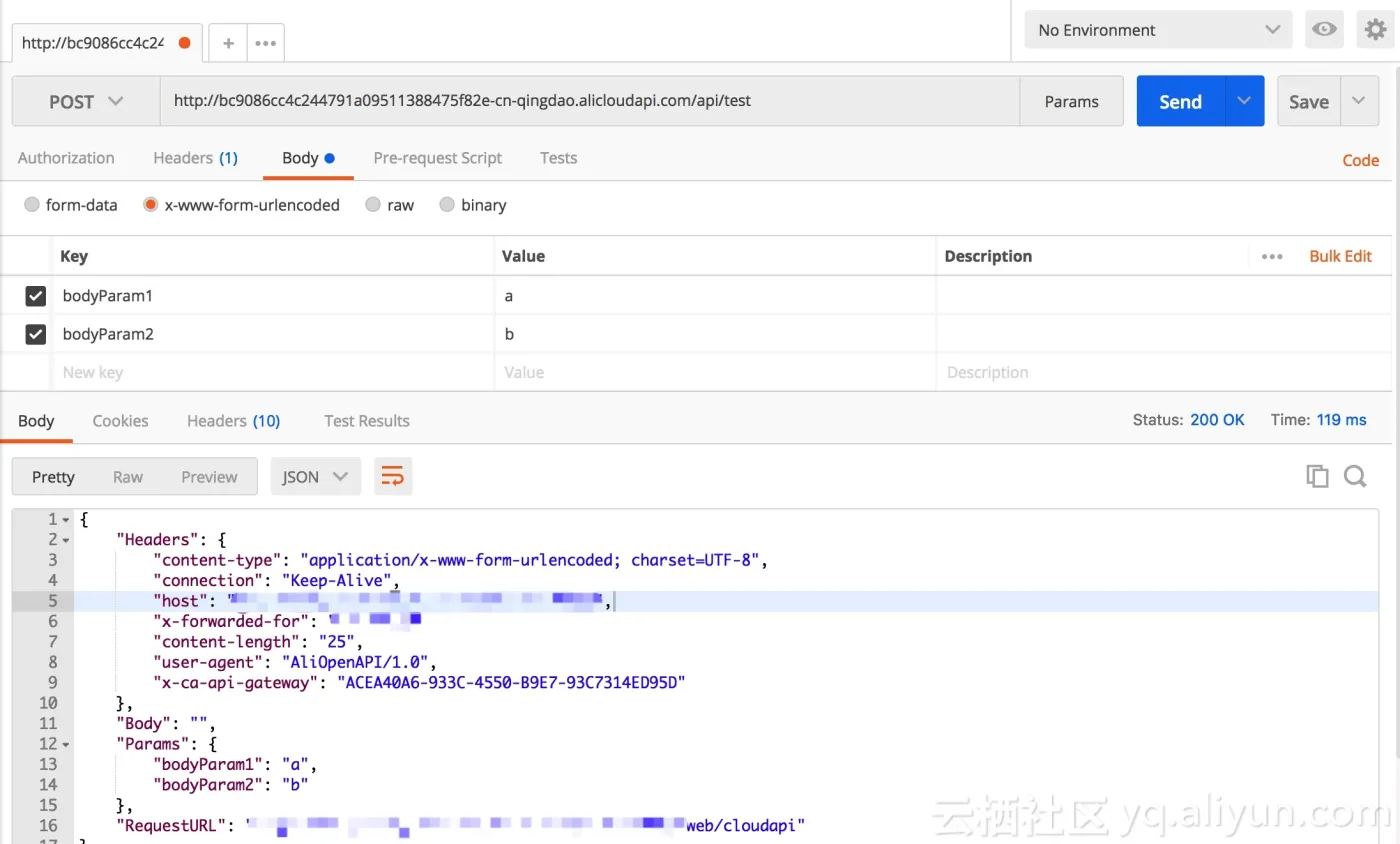Screen dimensions: 1400x844
Task: Uncheck the bodyParam2 row checkbox
Action: (36, 334)
